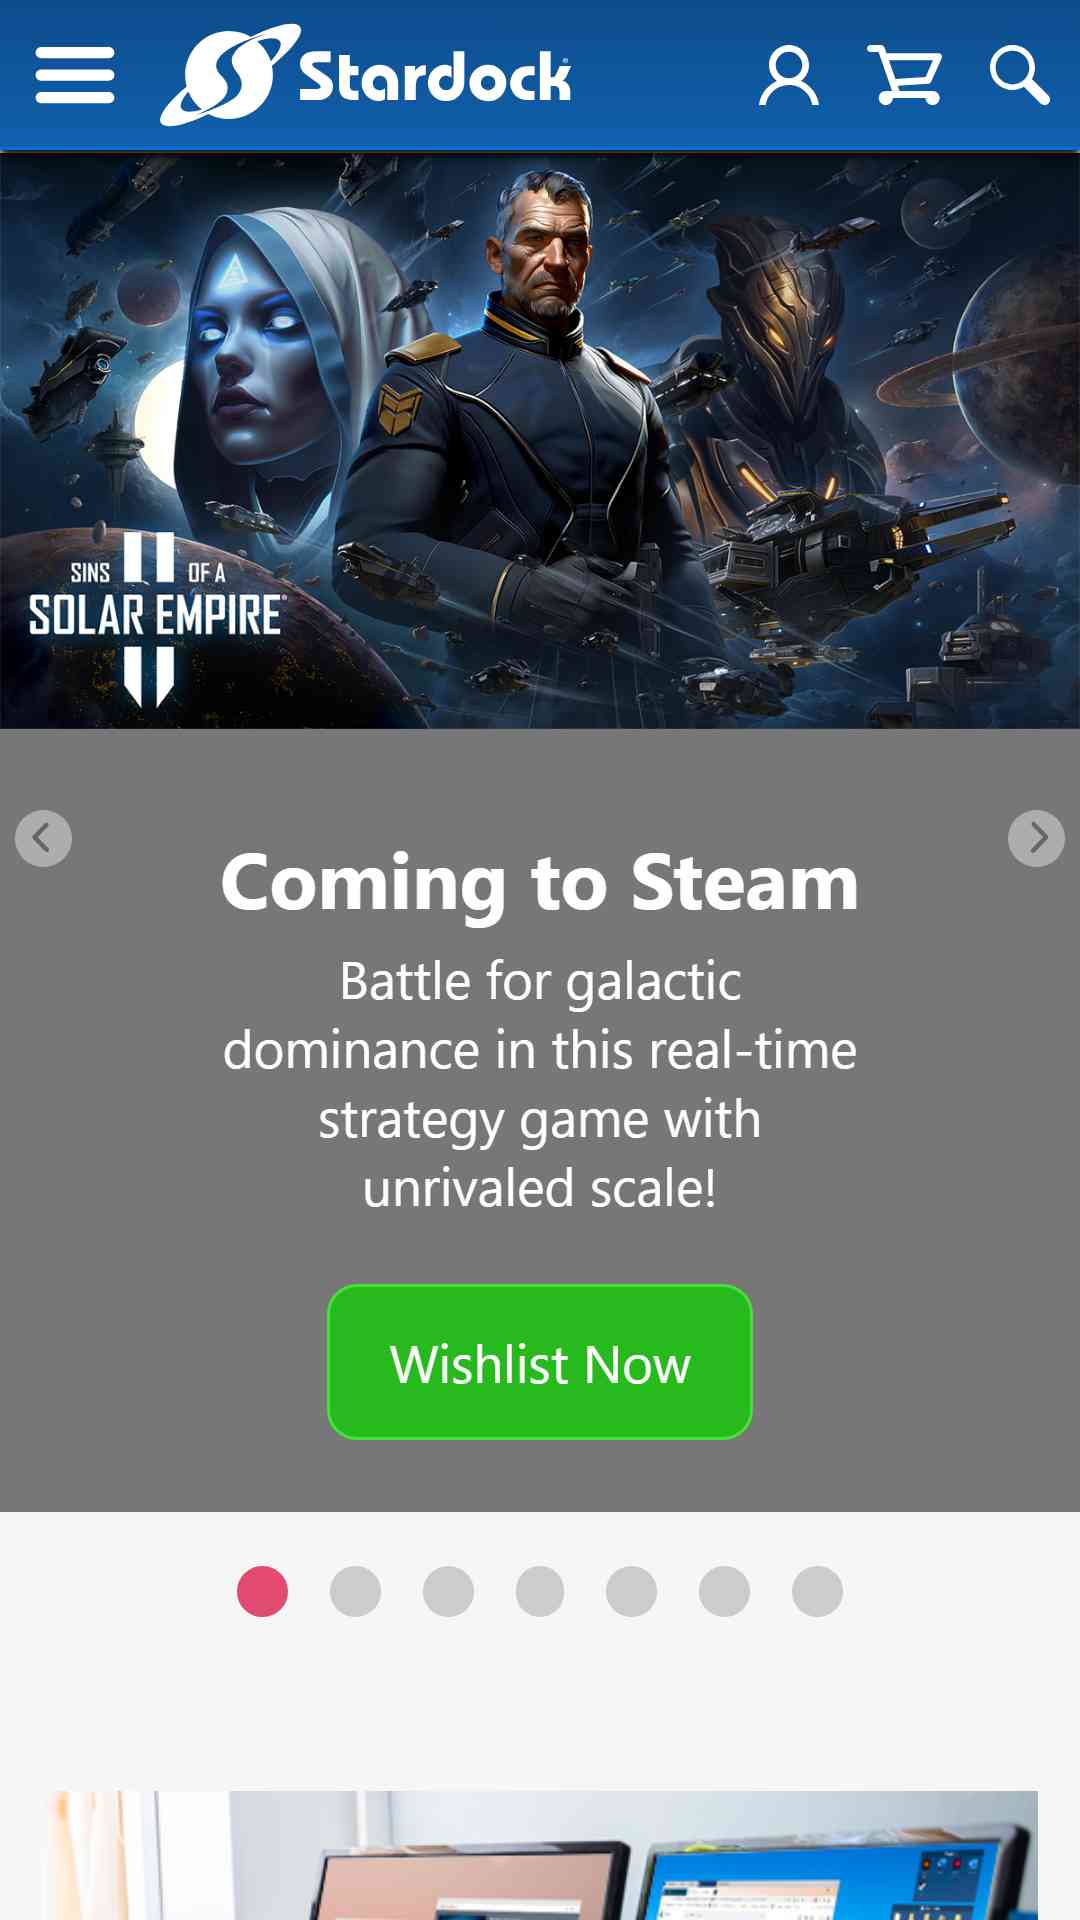The width and height of the screenshot is (1080, 1920).
Task: Select the sixth carousel dot
Action: pos(725,1591)
